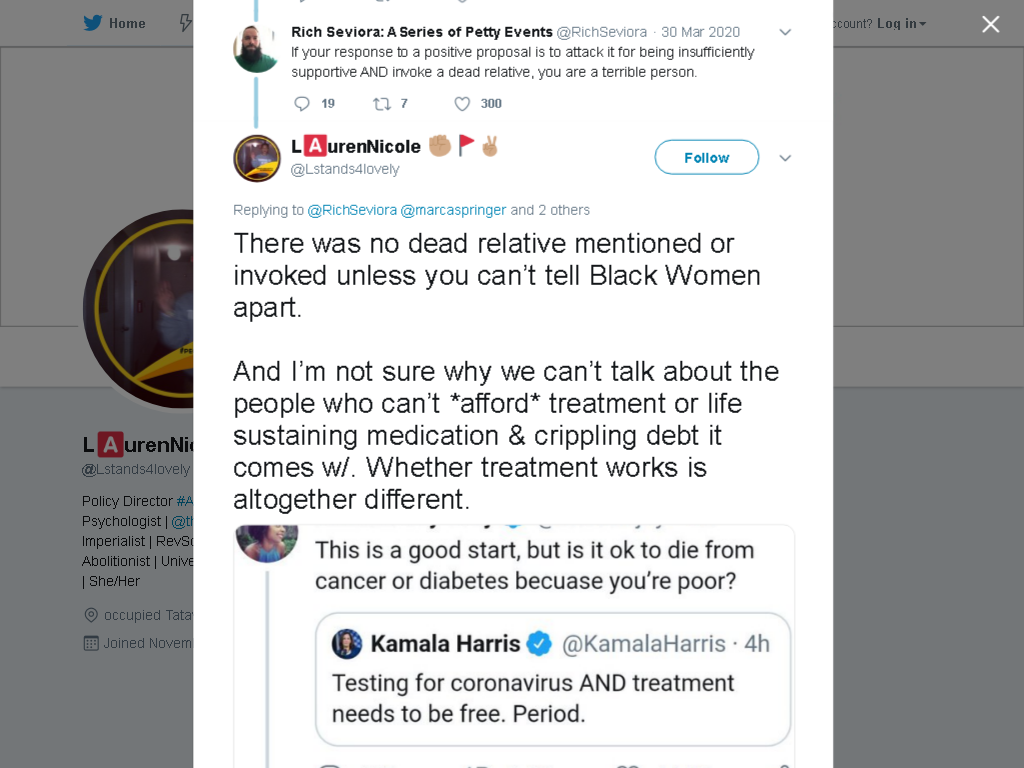Open Rich Seviora's profile picture
The image size is (1024, 768).
[x=257, y=49]
